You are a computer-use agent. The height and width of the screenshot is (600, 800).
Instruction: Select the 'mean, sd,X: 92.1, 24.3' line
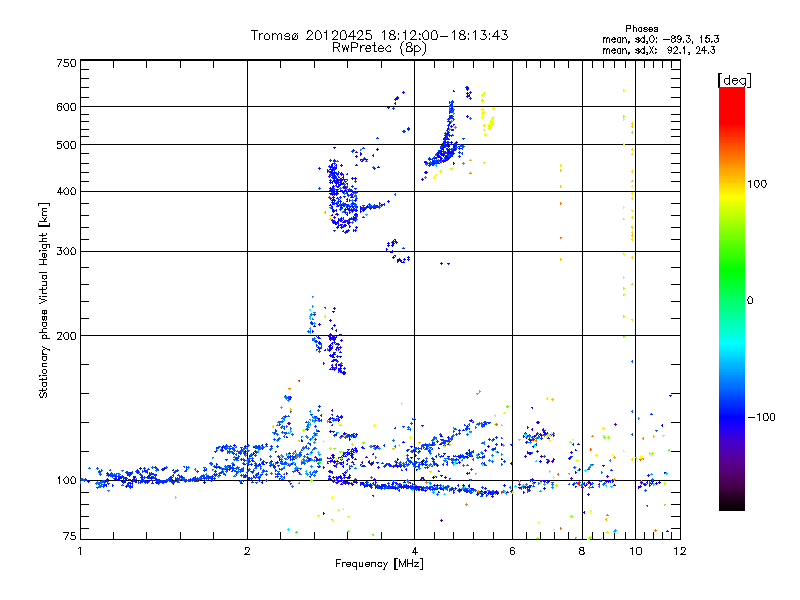pyautogui.click(x=658, y=50)
